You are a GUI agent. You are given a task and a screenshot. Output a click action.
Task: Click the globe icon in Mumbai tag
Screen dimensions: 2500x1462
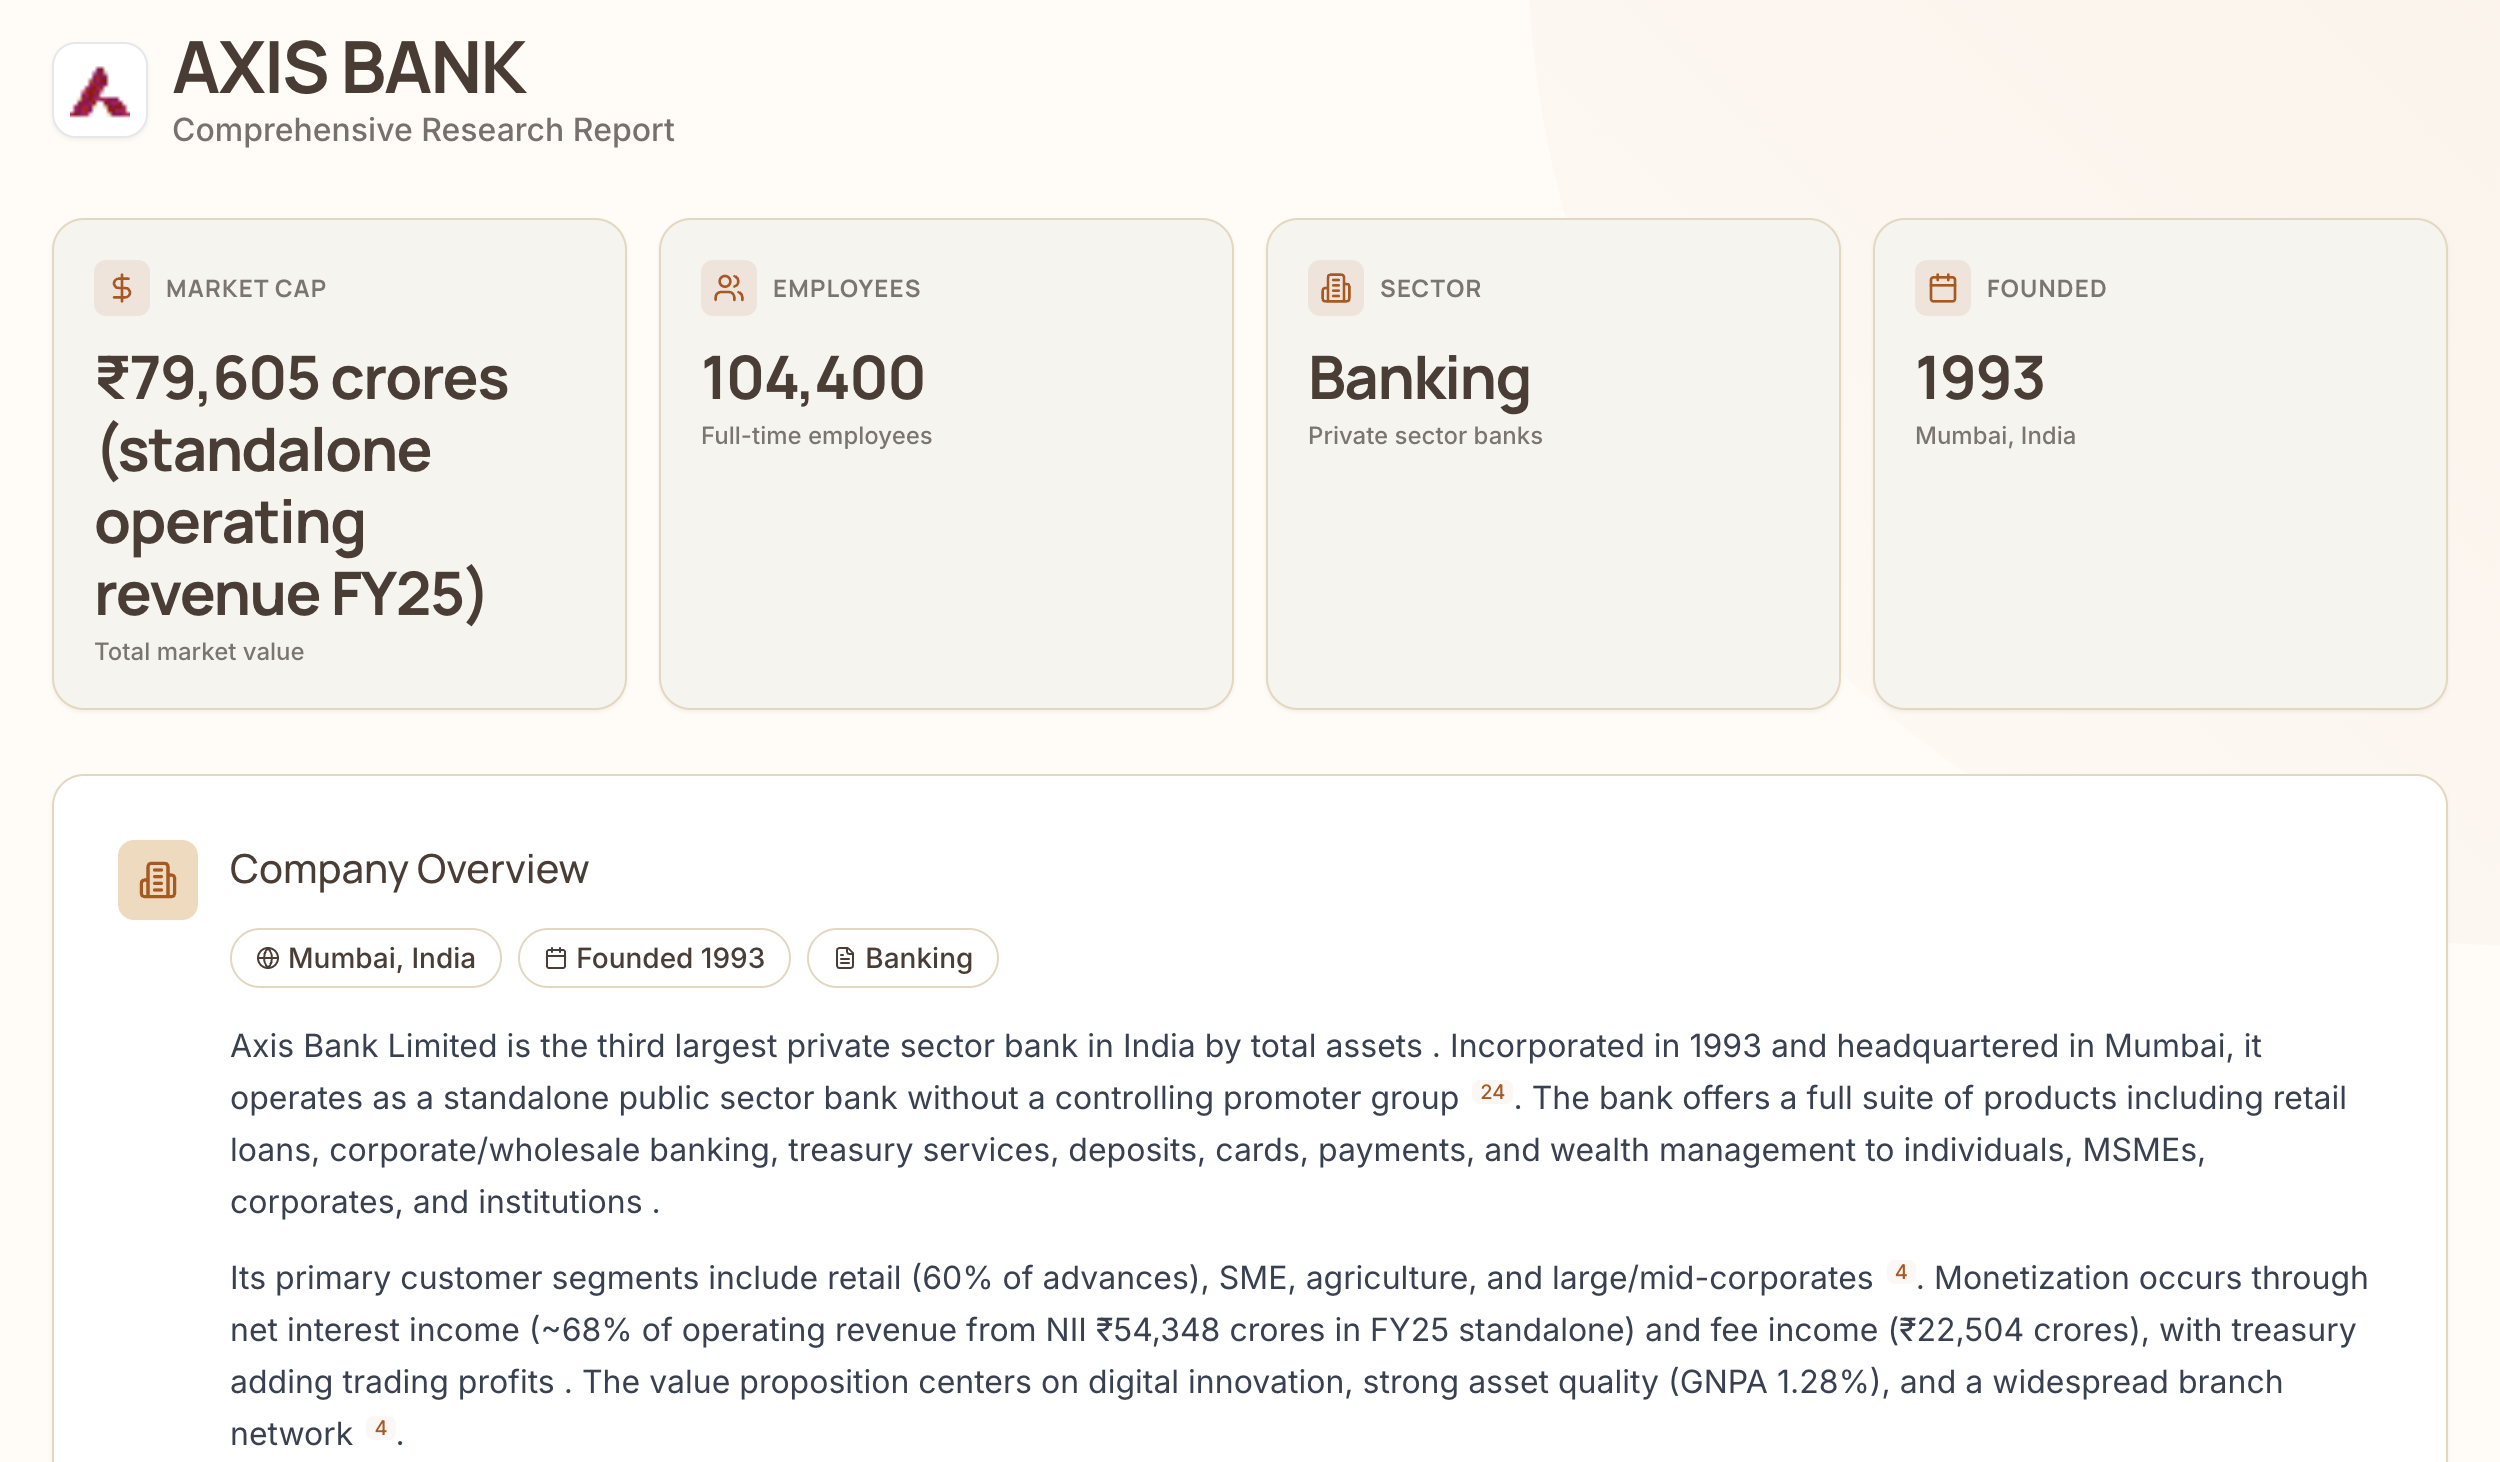point(268,958)
